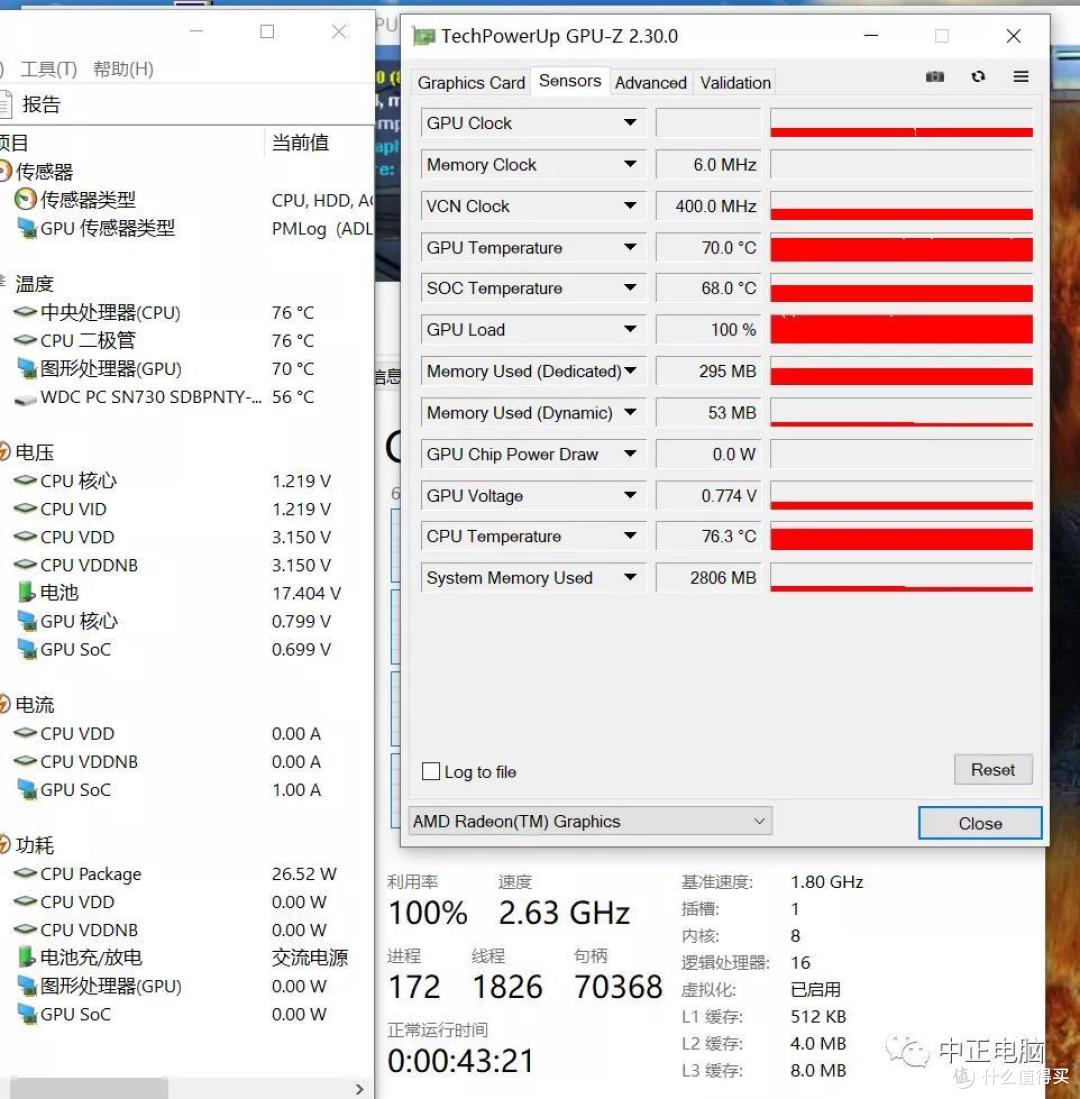1080x1099 pixels.
Task: Click the 电池充/放电 row icon
Action: click(x=27, y=957)
